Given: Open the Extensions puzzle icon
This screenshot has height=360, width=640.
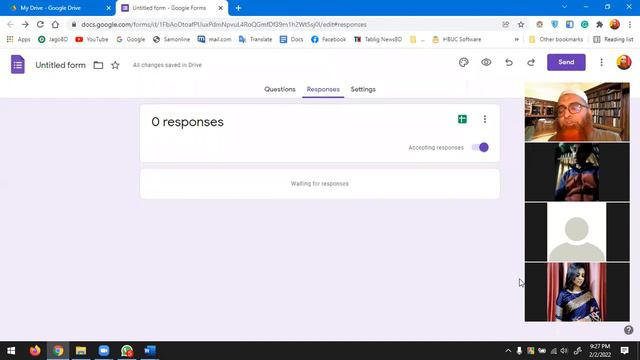Looking at the screenshot, I should point(599,24).
